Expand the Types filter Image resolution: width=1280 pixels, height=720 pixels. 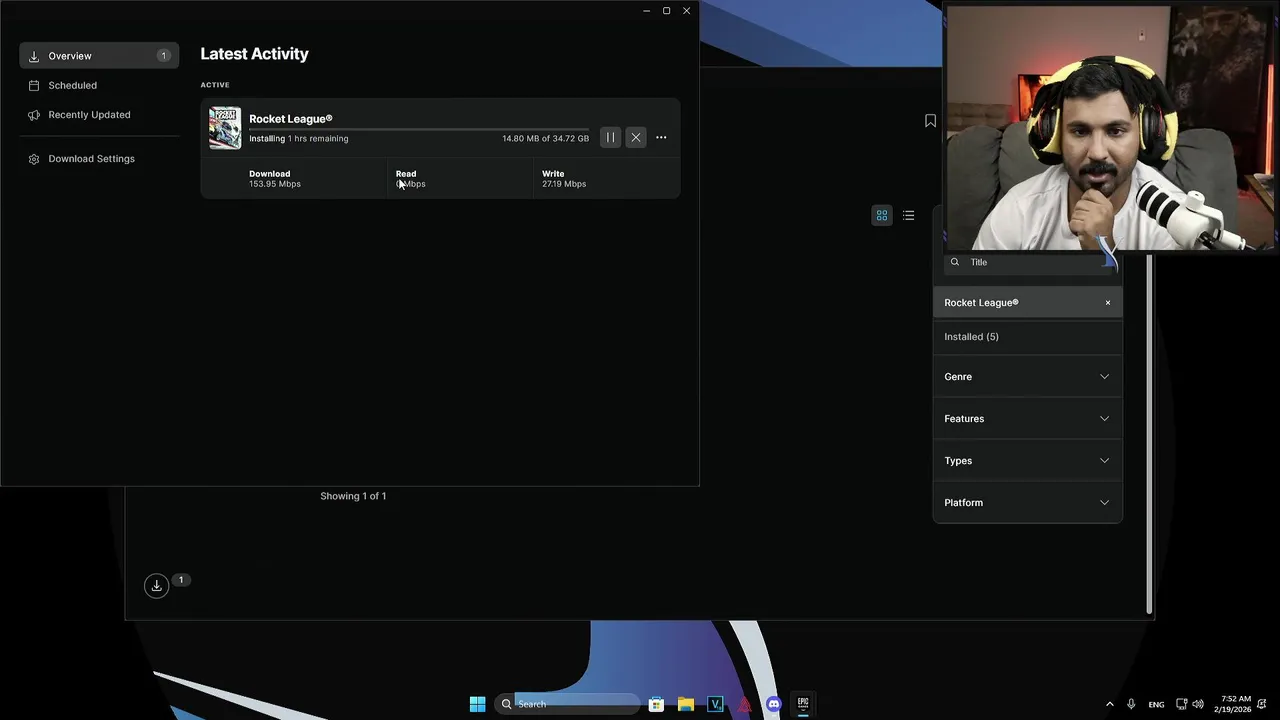point(1028,461)
